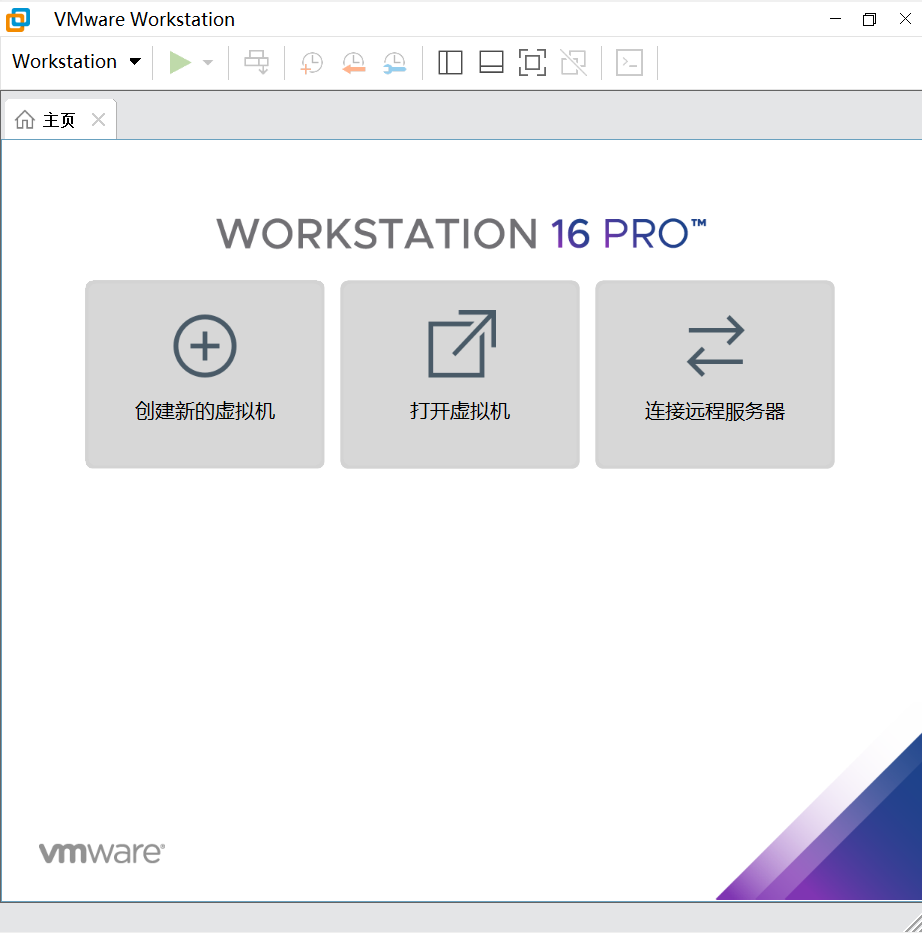Click the VMware Workstation title bar logo
This screenshot has height=933, width=922.
click(18, 19)
